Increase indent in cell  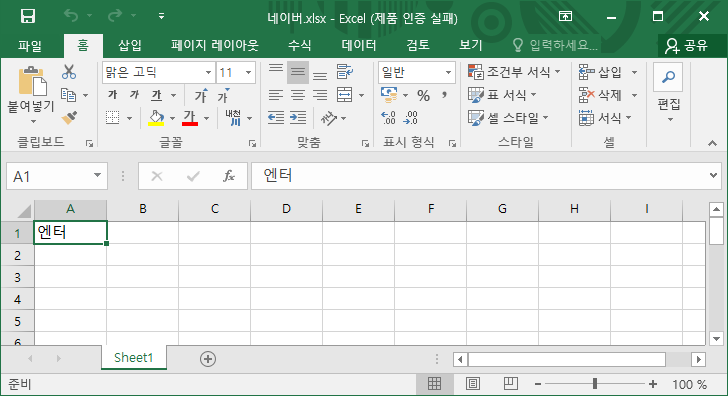coord(298,118)
